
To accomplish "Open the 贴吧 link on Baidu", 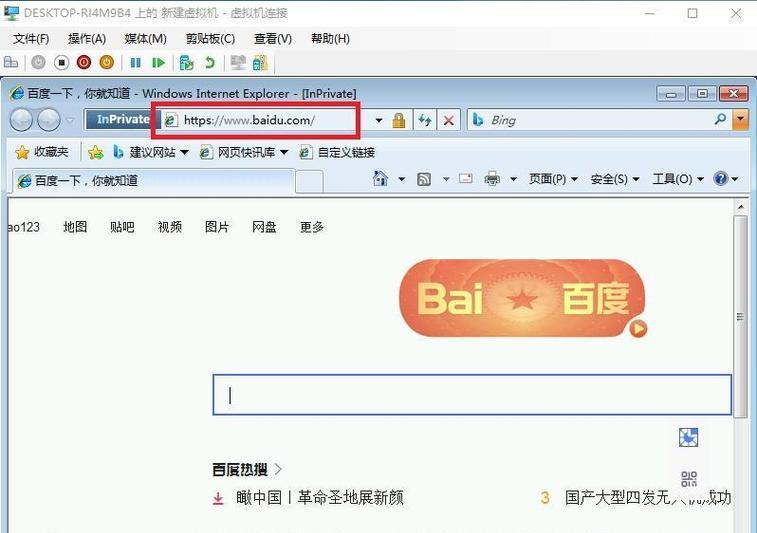I will click(x=122, y=226).
